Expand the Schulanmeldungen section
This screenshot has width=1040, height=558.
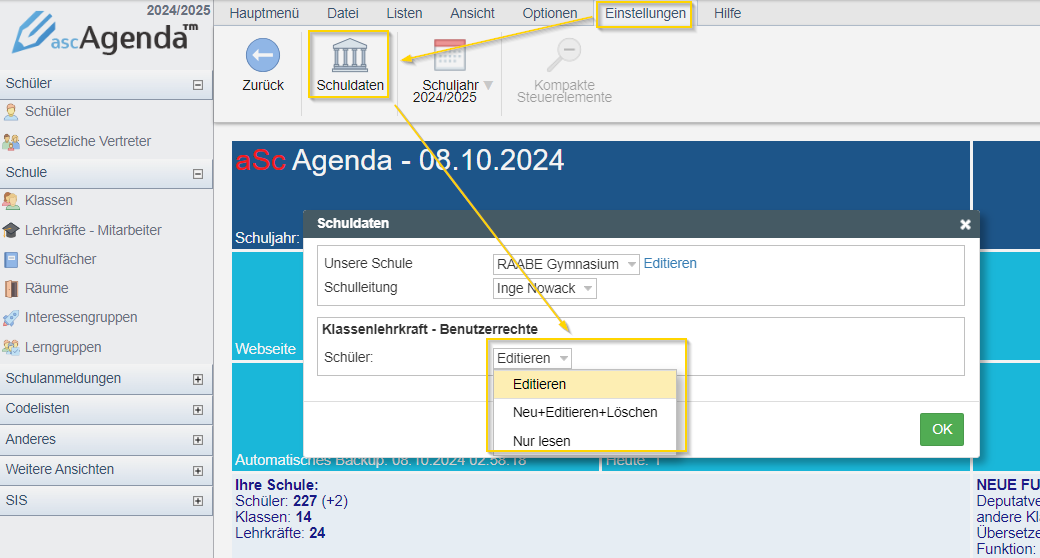(x=198, y=380)
